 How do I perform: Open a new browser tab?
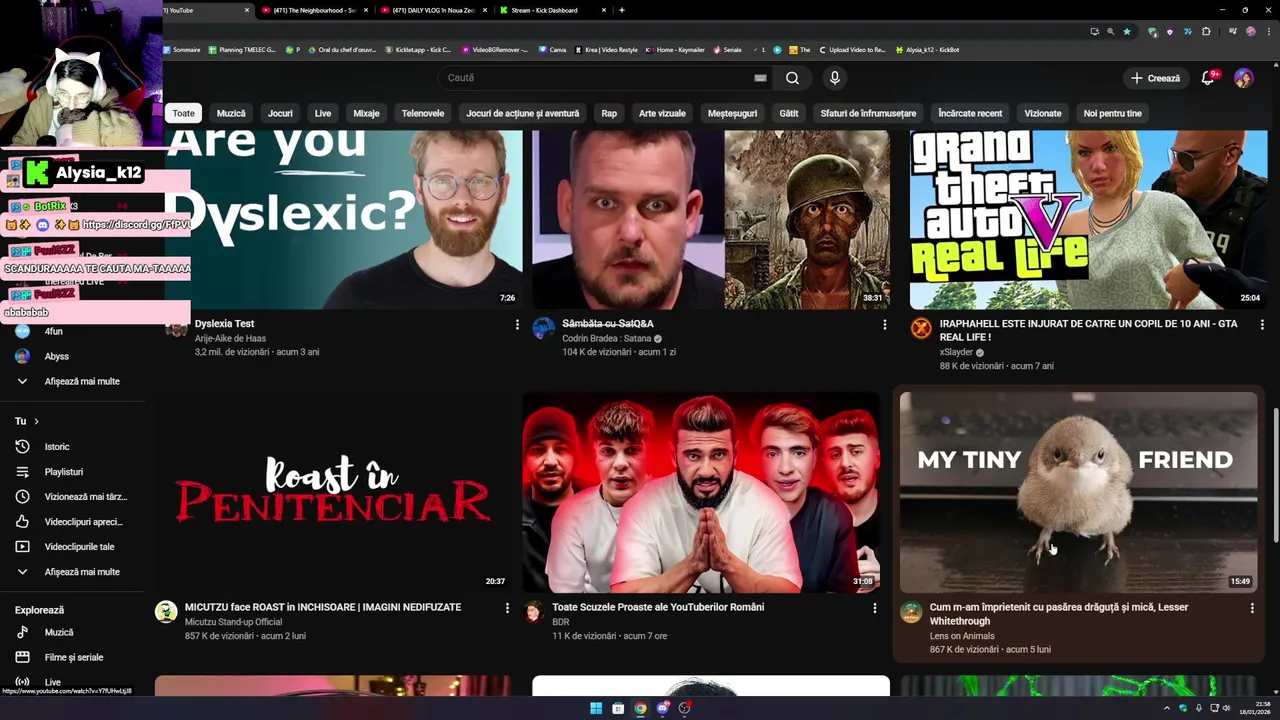[622, 10]
